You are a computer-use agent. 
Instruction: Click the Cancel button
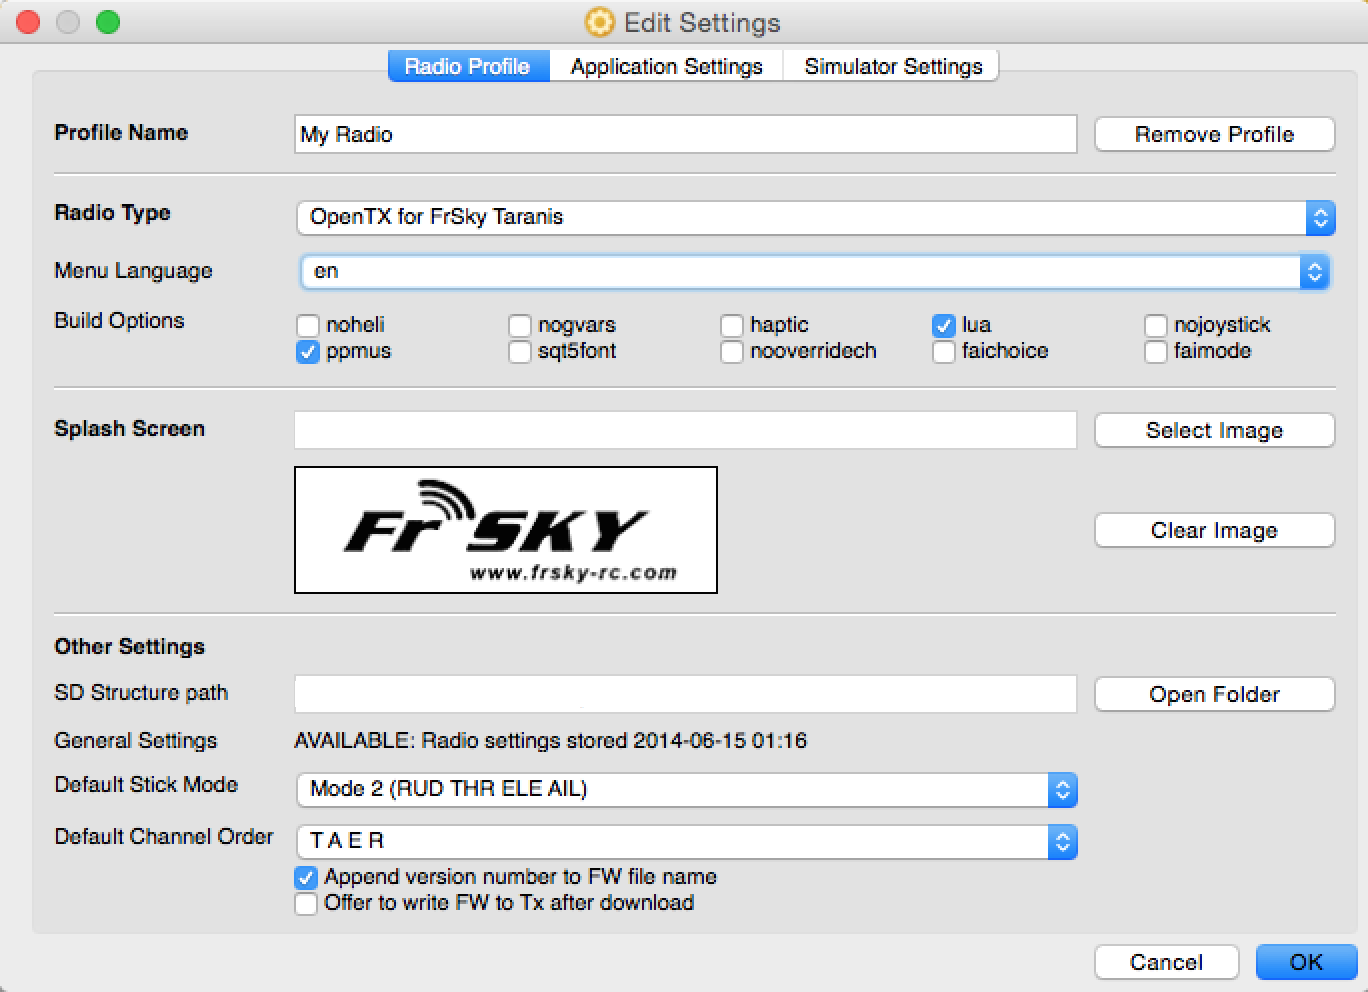tap(1166, 962)
